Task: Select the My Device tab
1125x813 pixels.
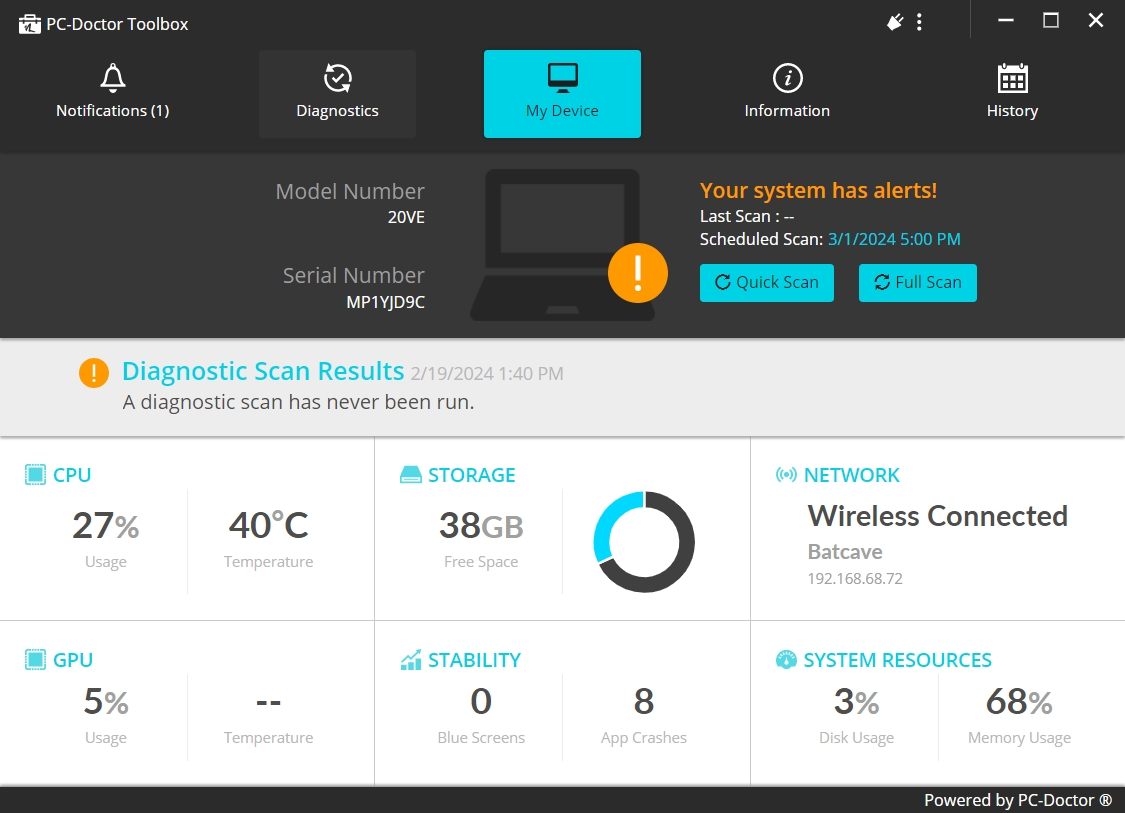Action: 562,93
